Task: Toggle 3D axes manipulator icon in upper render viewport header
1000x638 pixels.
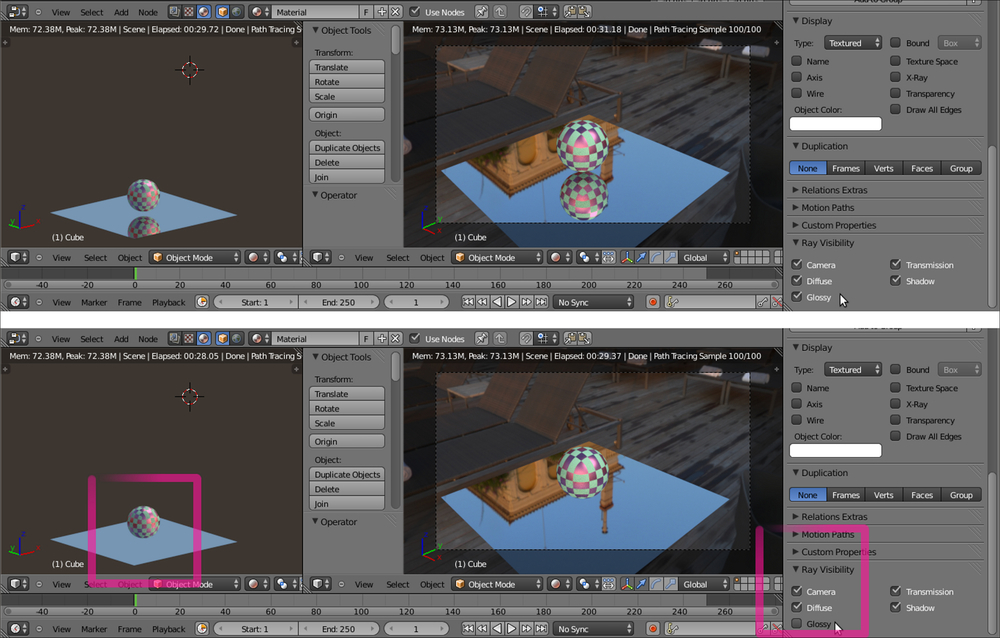Action: coord(627,258)
